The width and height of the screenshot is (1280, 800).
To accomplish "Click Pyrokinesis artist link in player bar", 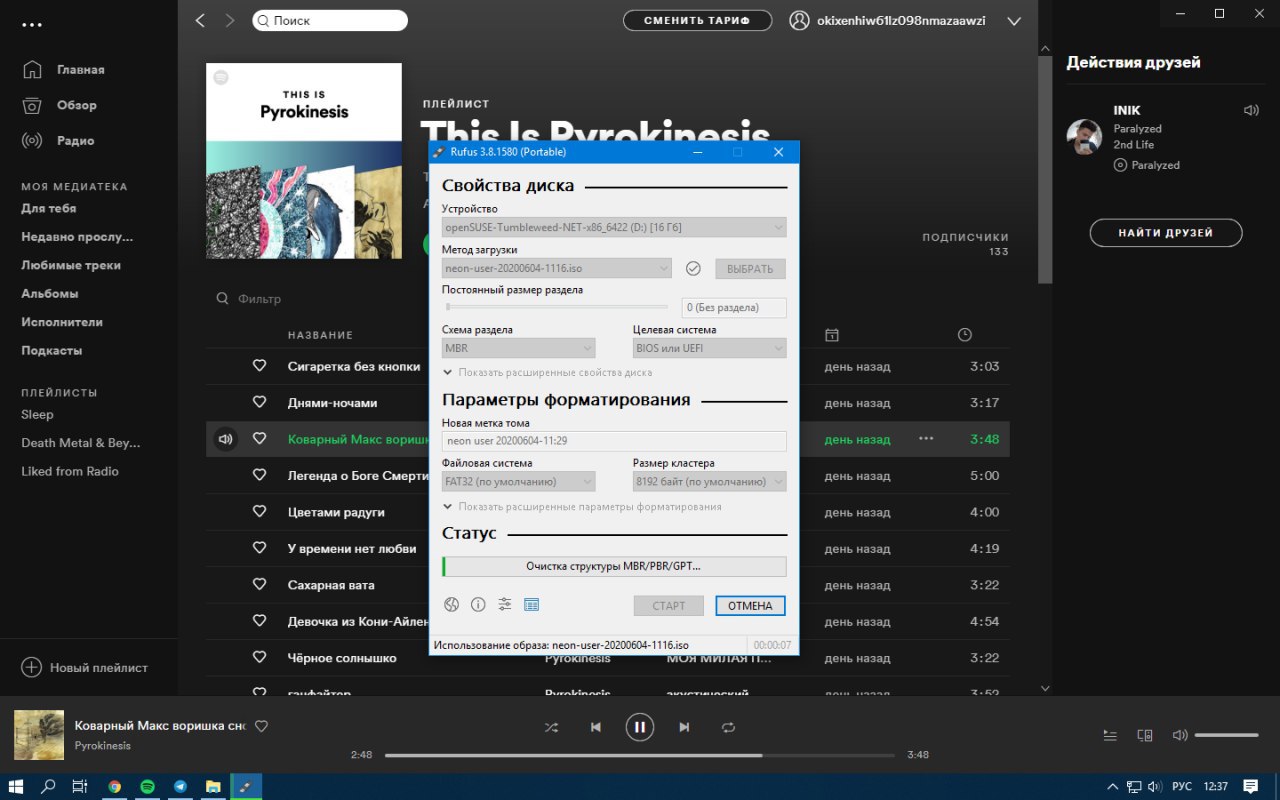I will click(x=103, y=745).
